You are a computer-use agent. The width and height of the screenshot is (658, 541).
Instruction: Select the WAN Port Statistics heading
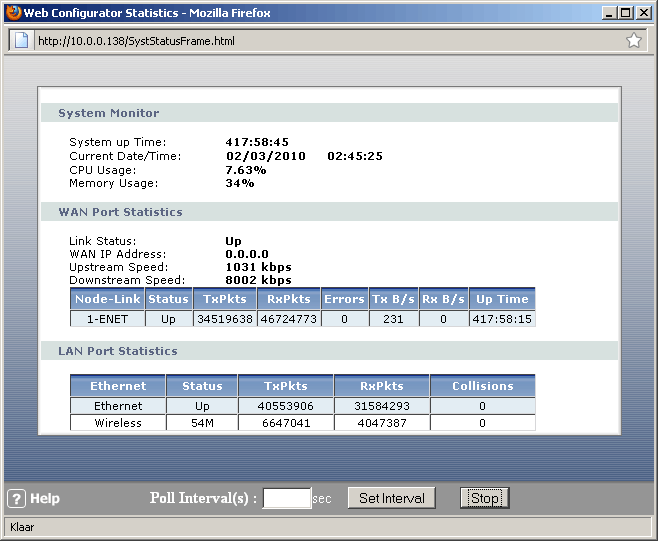[x=120, y=212]
